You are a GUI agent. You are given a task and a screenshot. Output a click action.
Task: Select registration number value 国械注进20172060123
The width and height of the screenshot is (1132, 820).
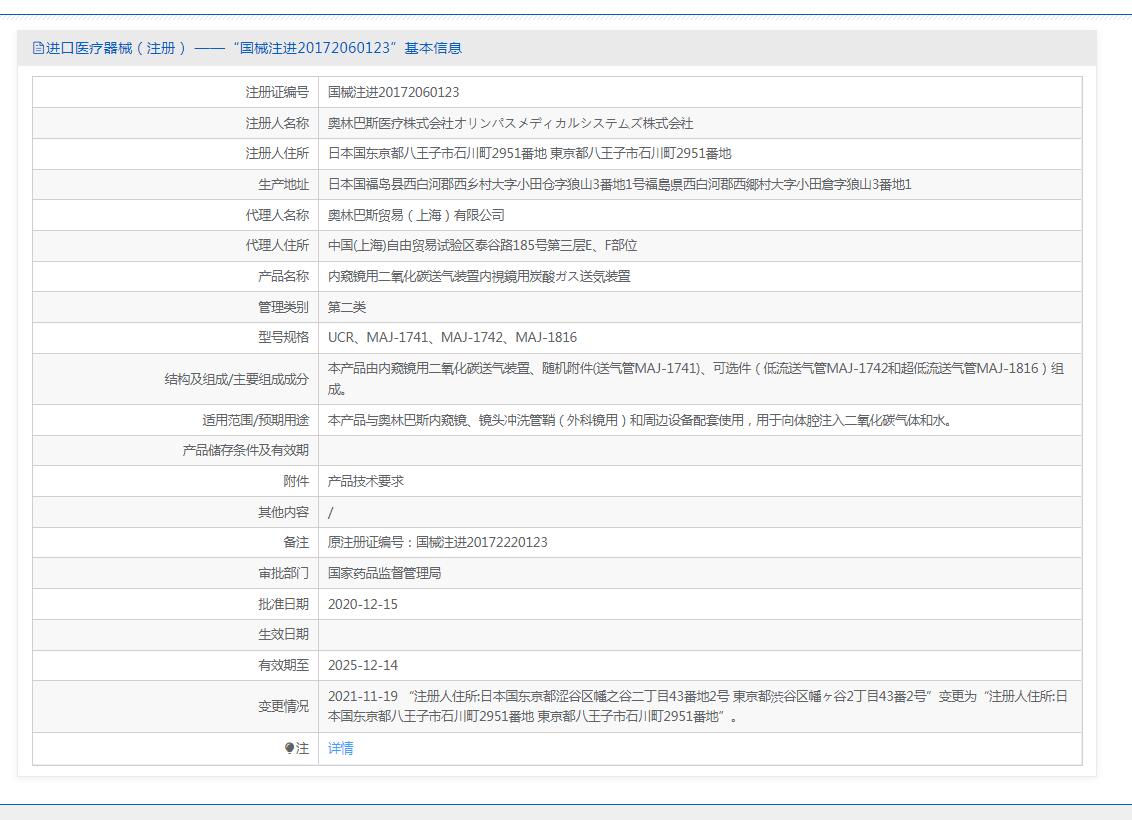click(x=393, y=92)
